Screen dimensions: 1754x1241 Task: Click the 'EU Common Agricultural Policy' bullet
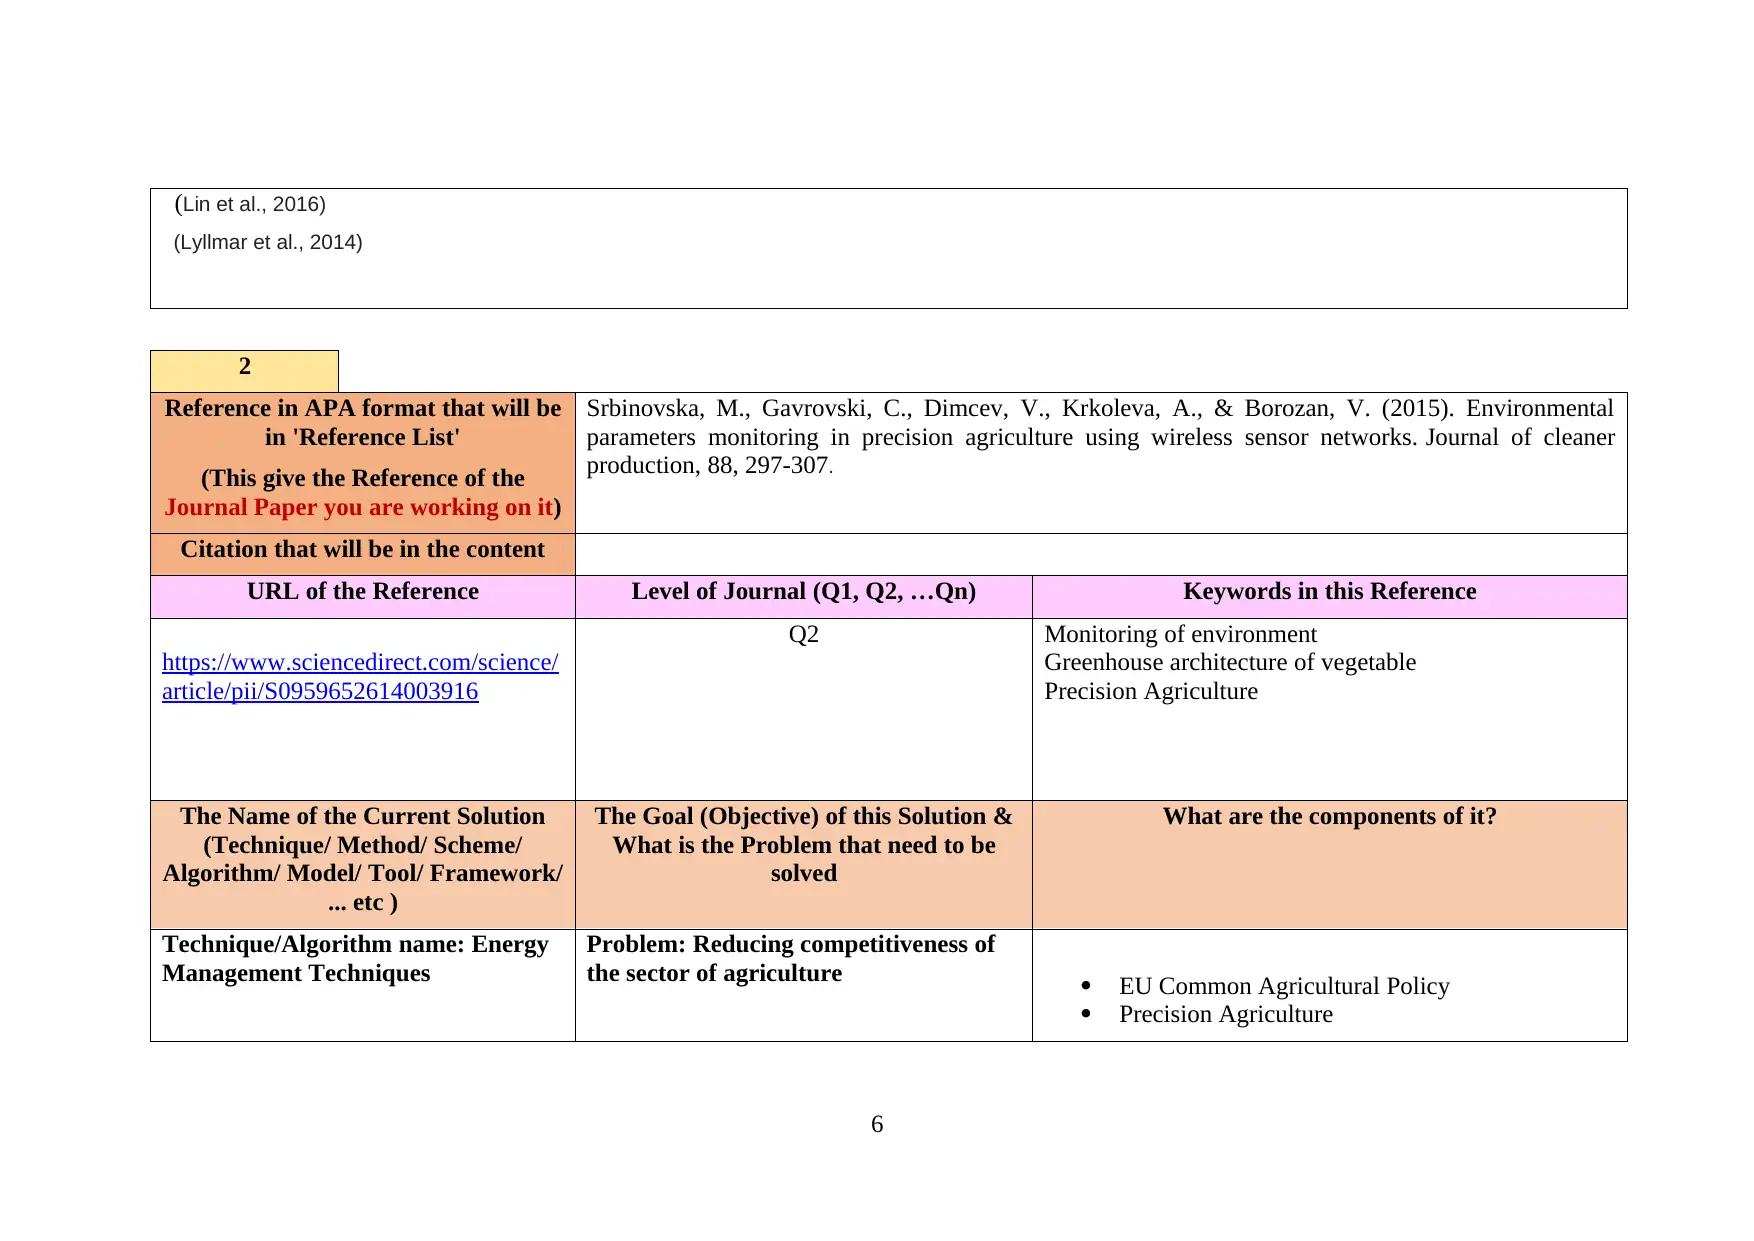point(1284,986)
